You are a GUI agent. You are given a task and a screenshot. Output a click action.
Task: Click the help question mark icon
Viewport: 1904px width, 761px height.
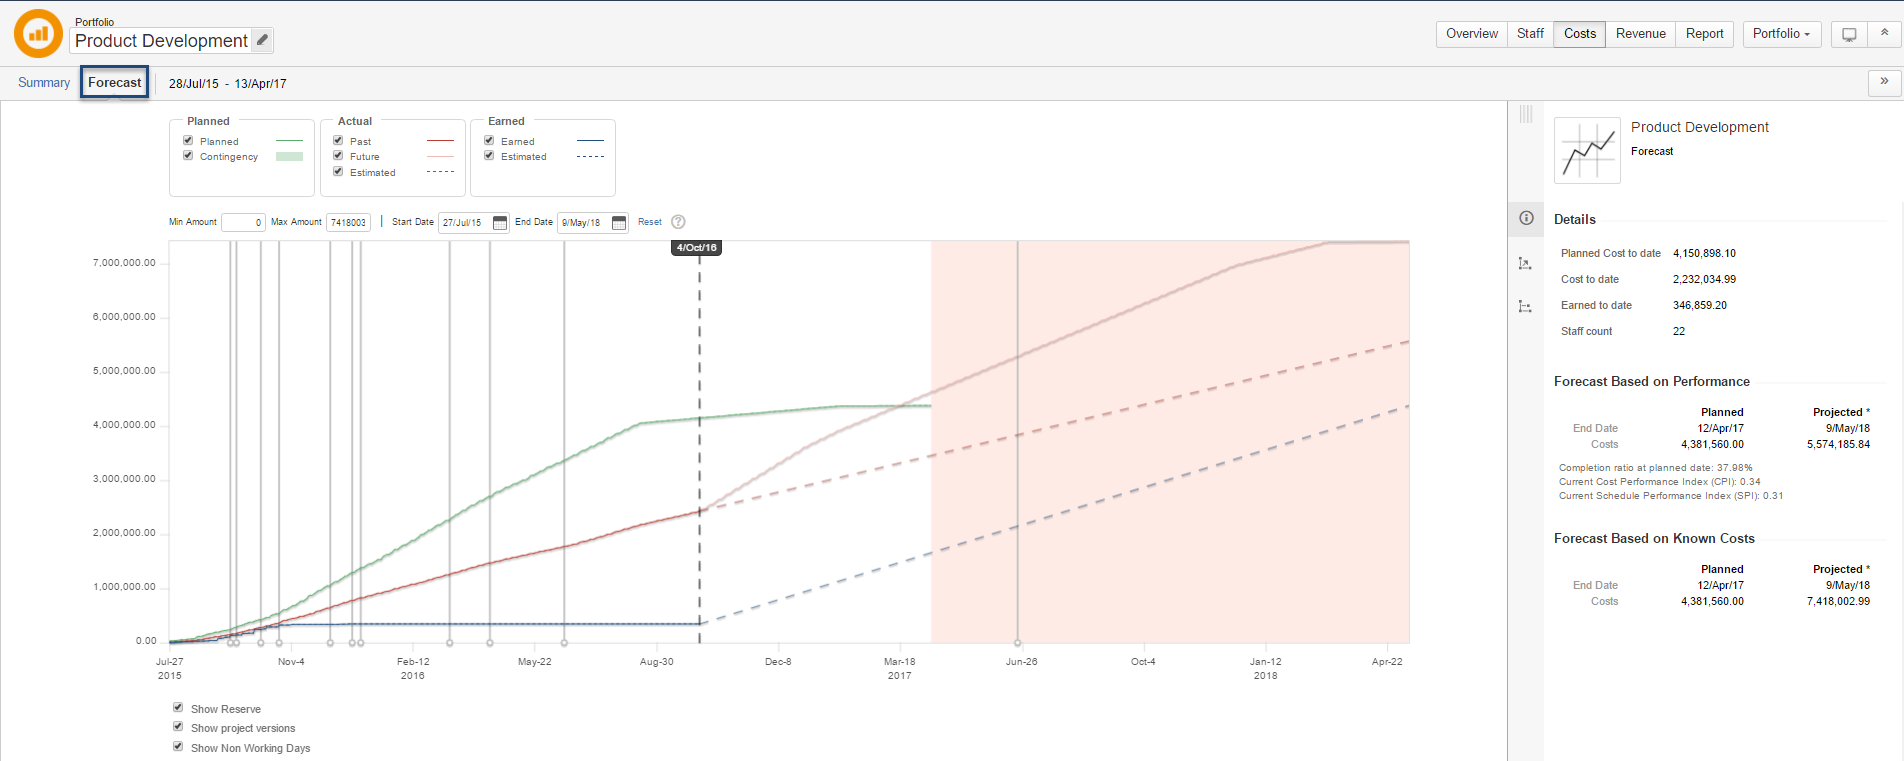(678, 222)
